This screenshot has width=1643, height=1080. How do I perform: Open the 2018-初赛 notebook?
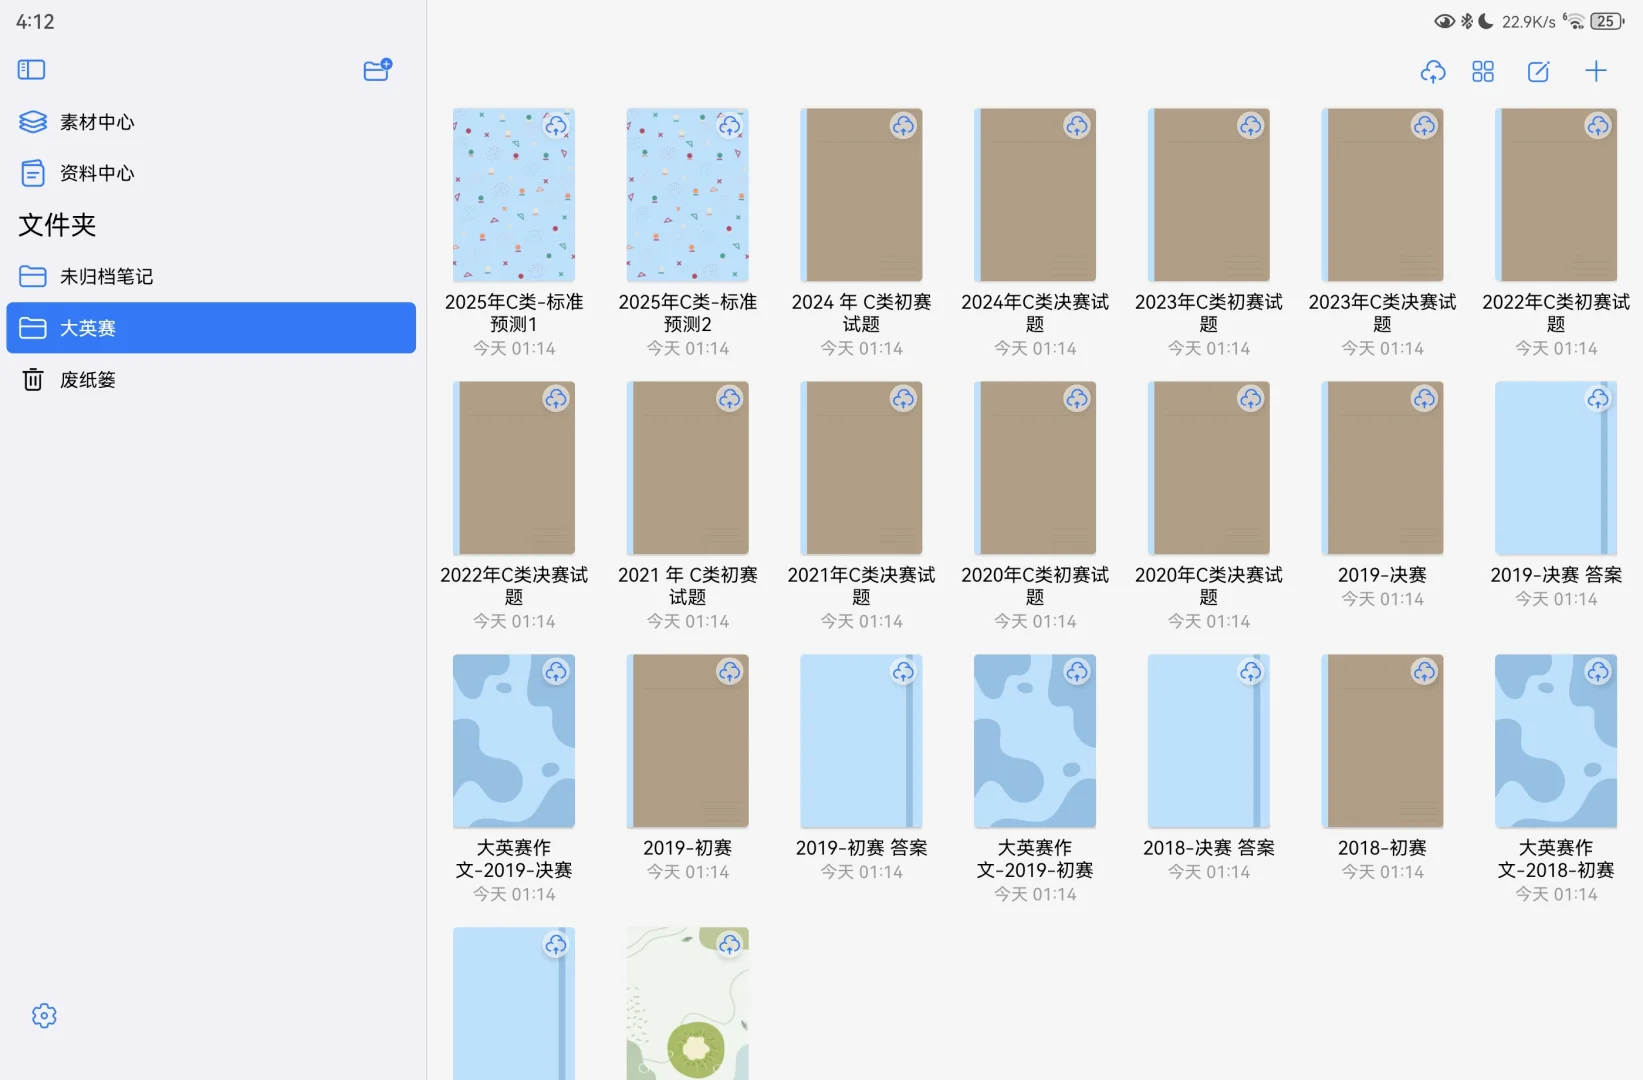[1382, 740]
